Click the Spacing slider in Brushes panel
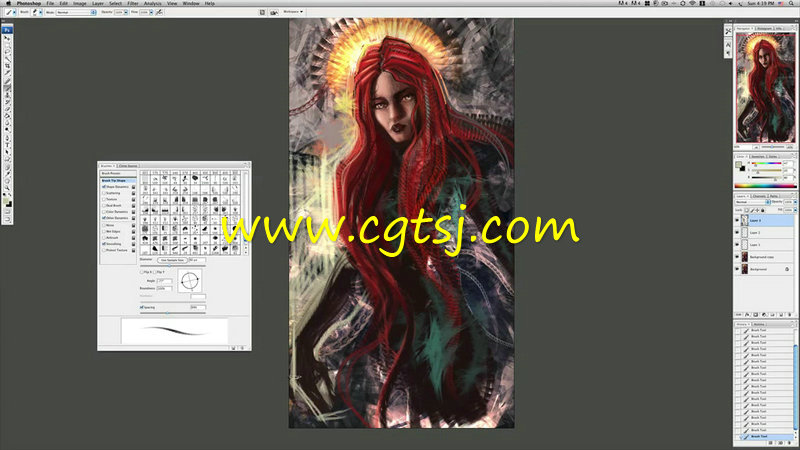The width and height of the screenshot is (800, 450). pyautogui.click(x=173, y=313)
